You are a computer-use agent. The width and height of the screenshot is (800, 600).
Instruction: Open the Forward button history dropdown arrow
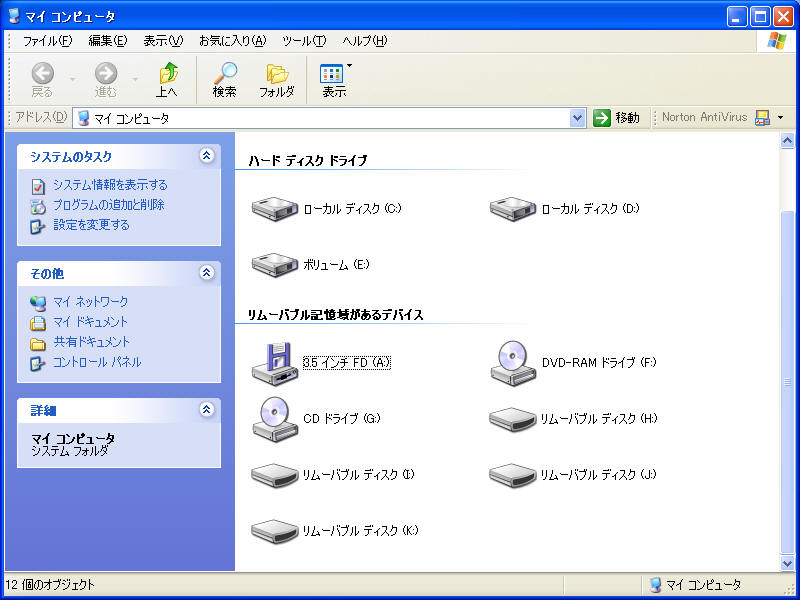point(135,80)
